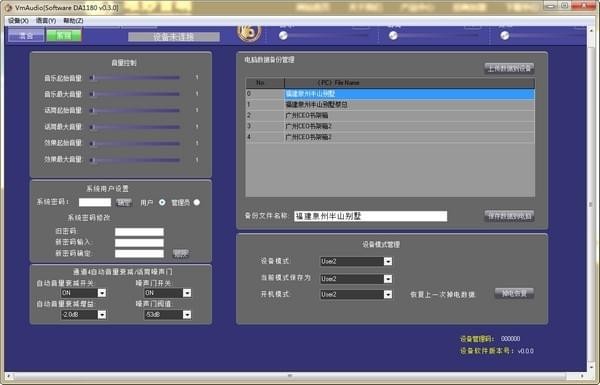Click the 设备未连接 status display
600x385 pixels.
point(174,37)
